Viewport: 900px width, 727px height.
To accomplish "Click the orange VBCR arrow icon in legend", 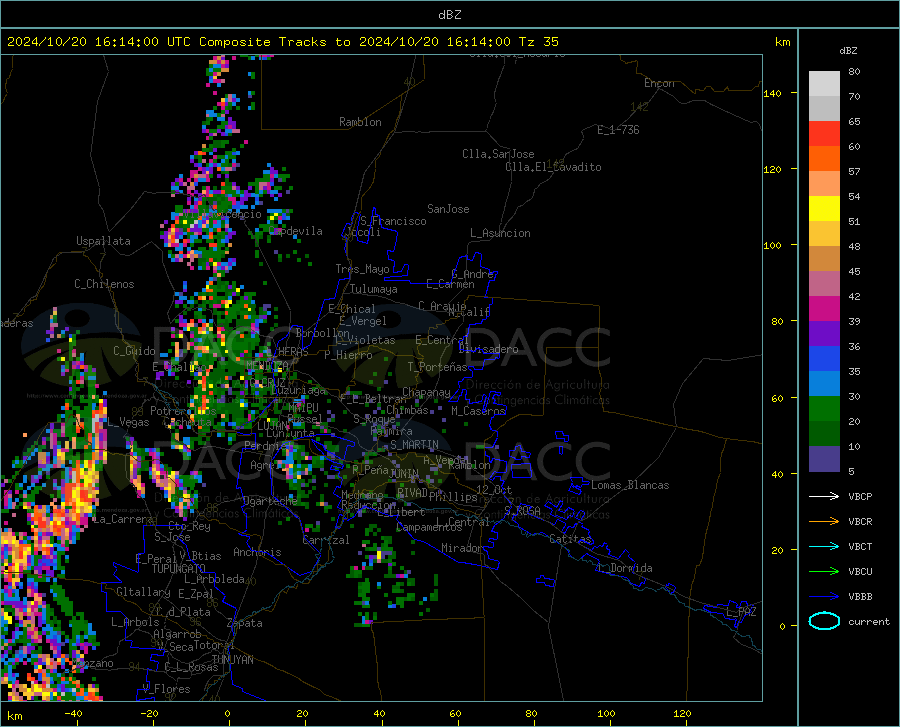I will click(824, 522).
